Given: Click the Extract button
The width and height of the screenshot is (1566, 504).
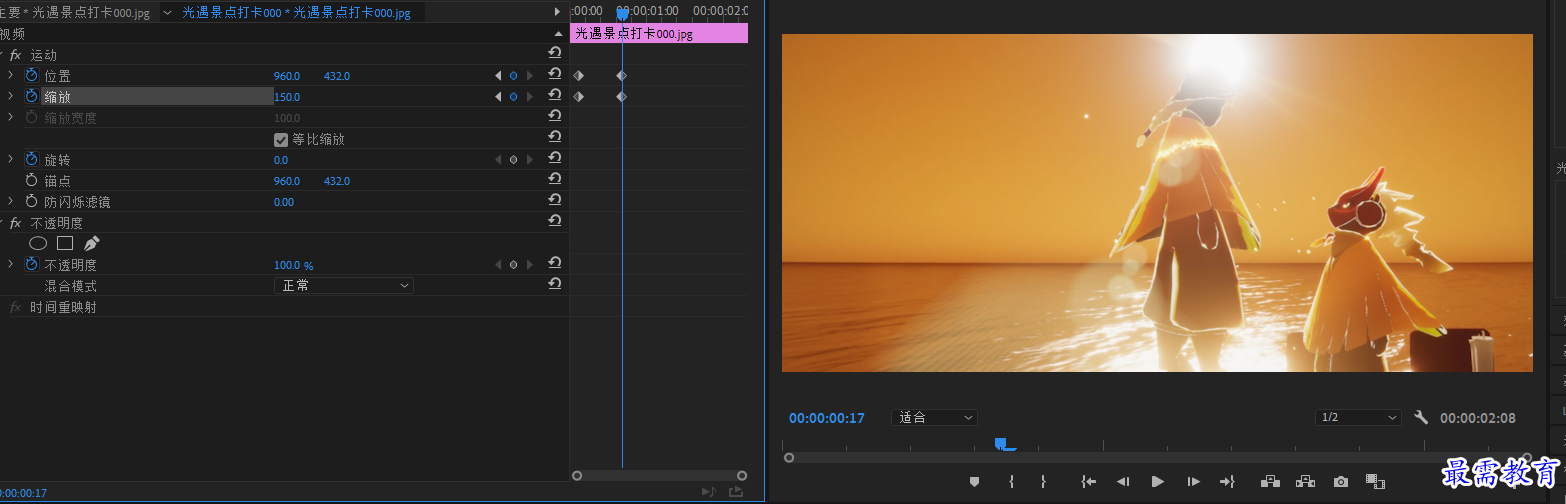Looking at the screenshot, I should [1305, 481].
